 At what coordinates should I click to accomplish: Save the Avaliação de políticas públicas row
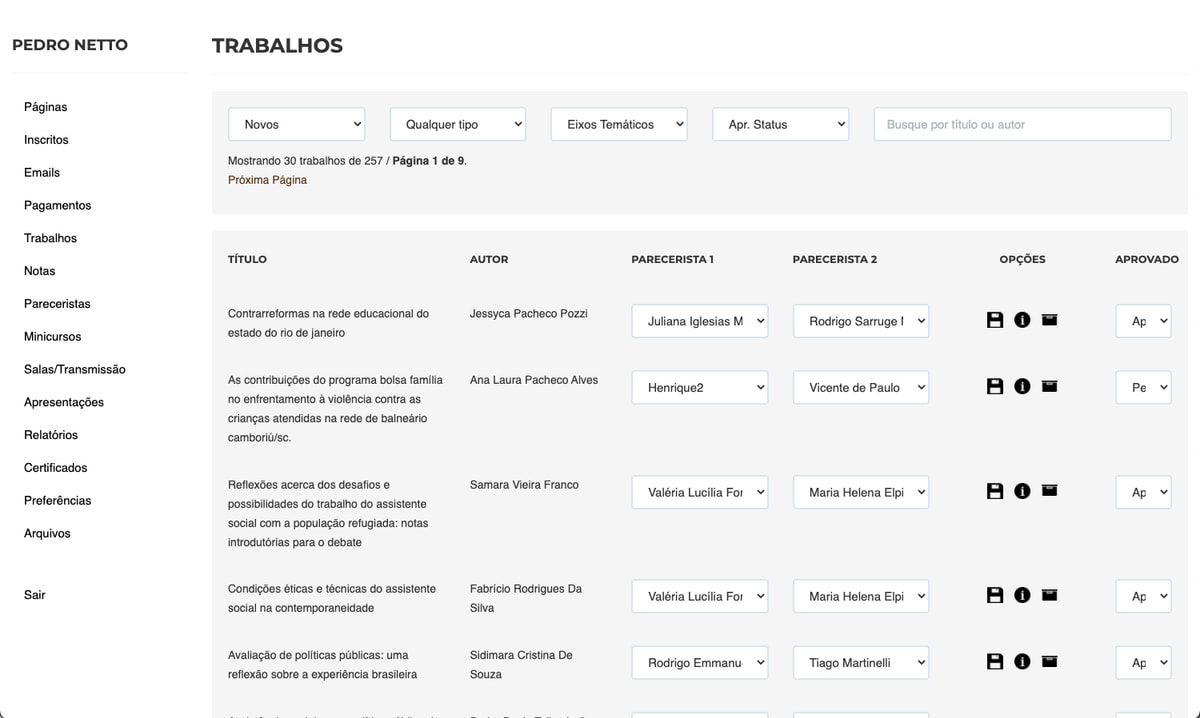[995, 661]
